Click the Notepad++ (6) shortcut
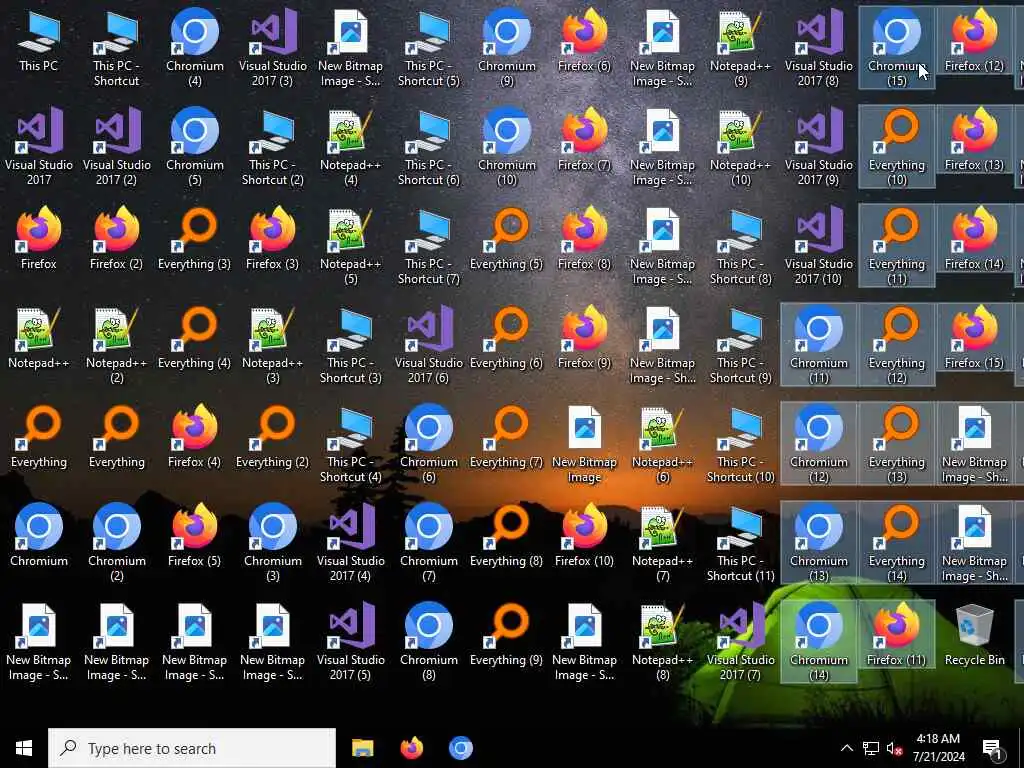The width and height of the screenshot is (1024, 768). pyautogui.click(x=662, y=445)
